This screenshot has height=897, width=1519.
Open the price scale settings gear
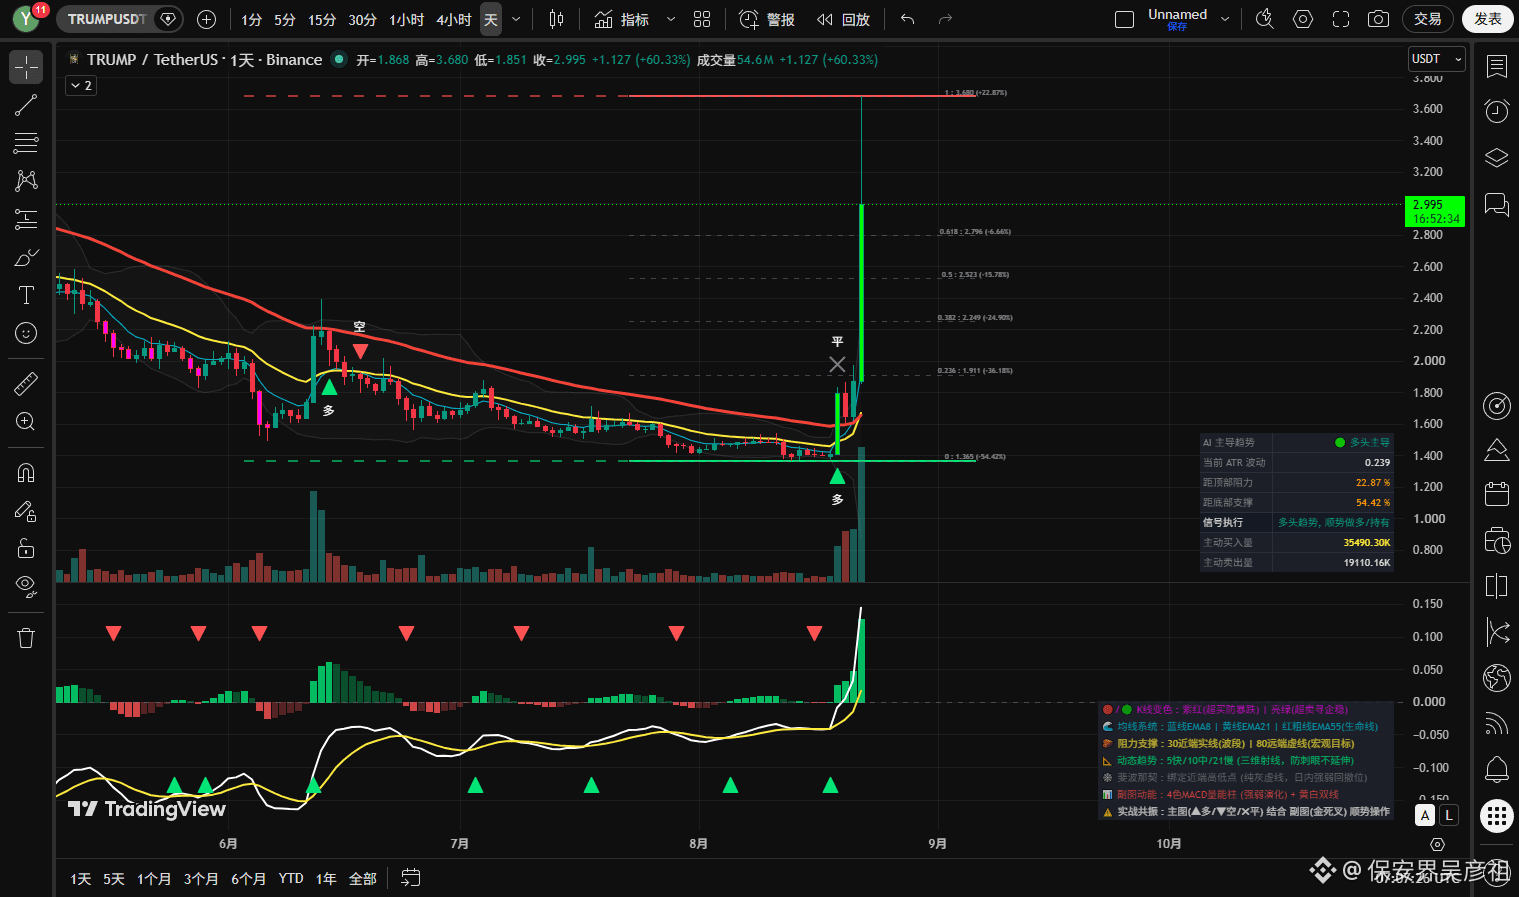1437,845
